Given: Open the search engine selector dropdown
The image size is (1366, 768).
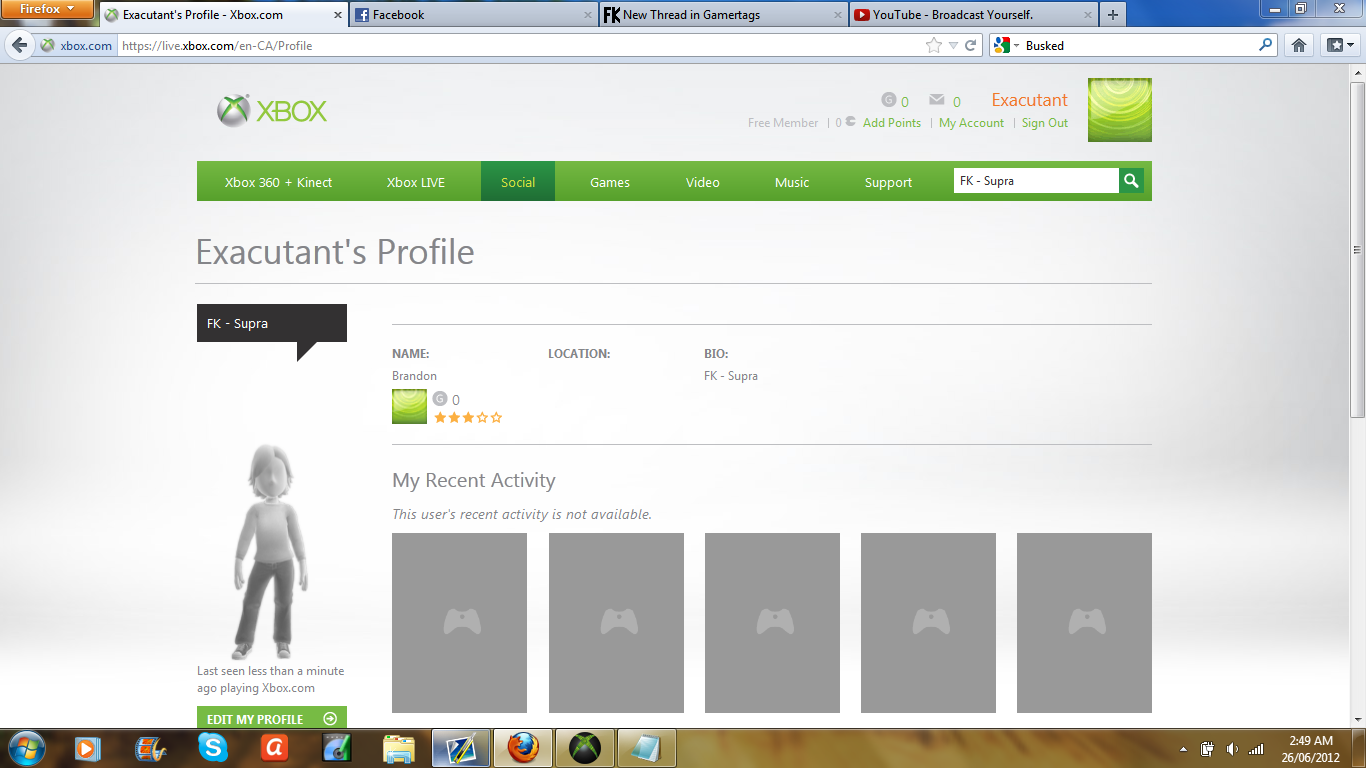Looking at the screenshot, I should [1006, 45].
